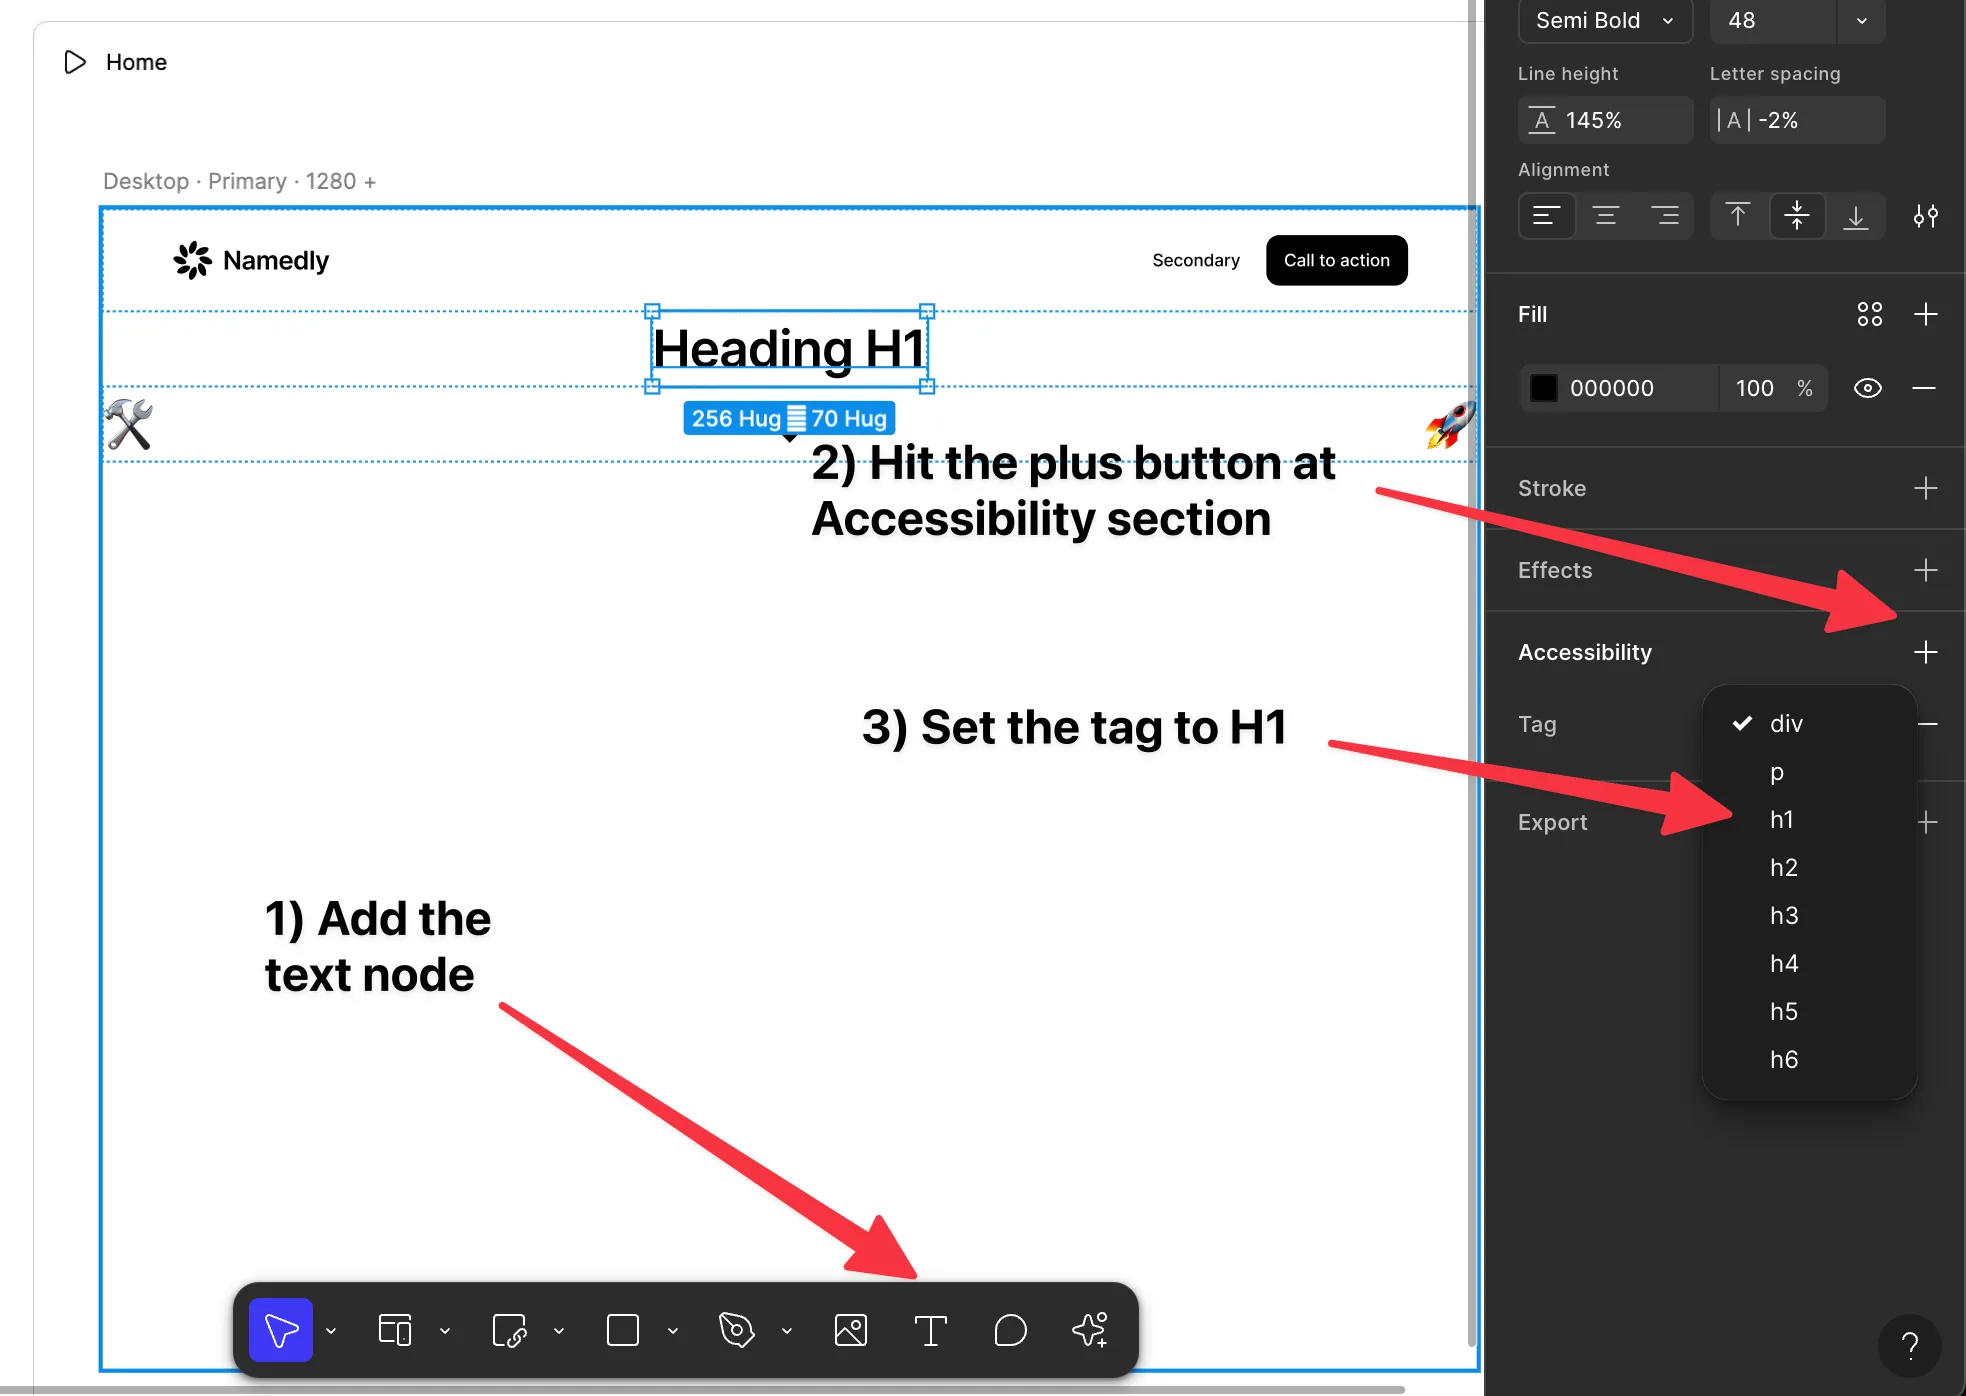Select the layout frame tool in the toolbar
1966x1396 pixels.
tap(395, 1330)
